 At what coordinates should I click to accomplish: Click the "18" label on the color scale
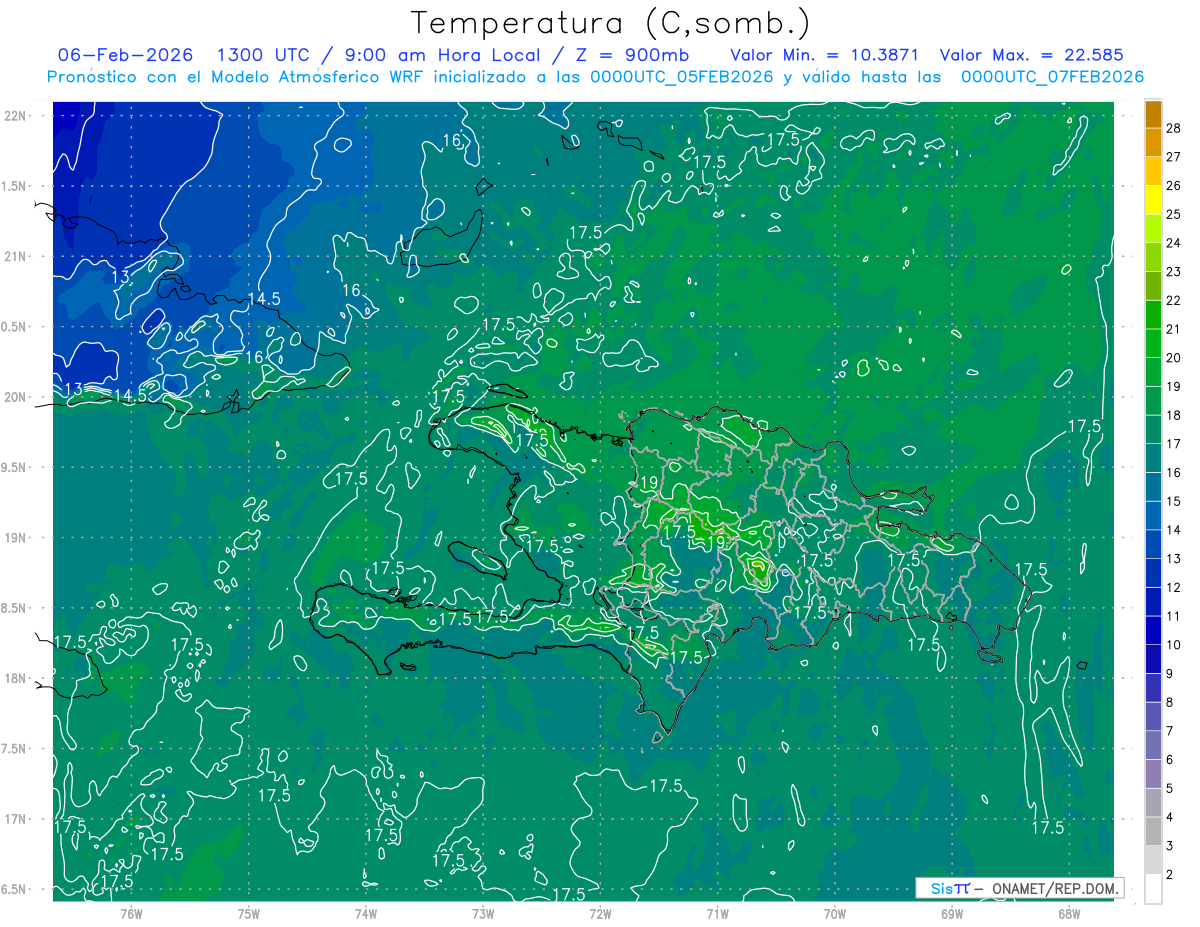1174,415
